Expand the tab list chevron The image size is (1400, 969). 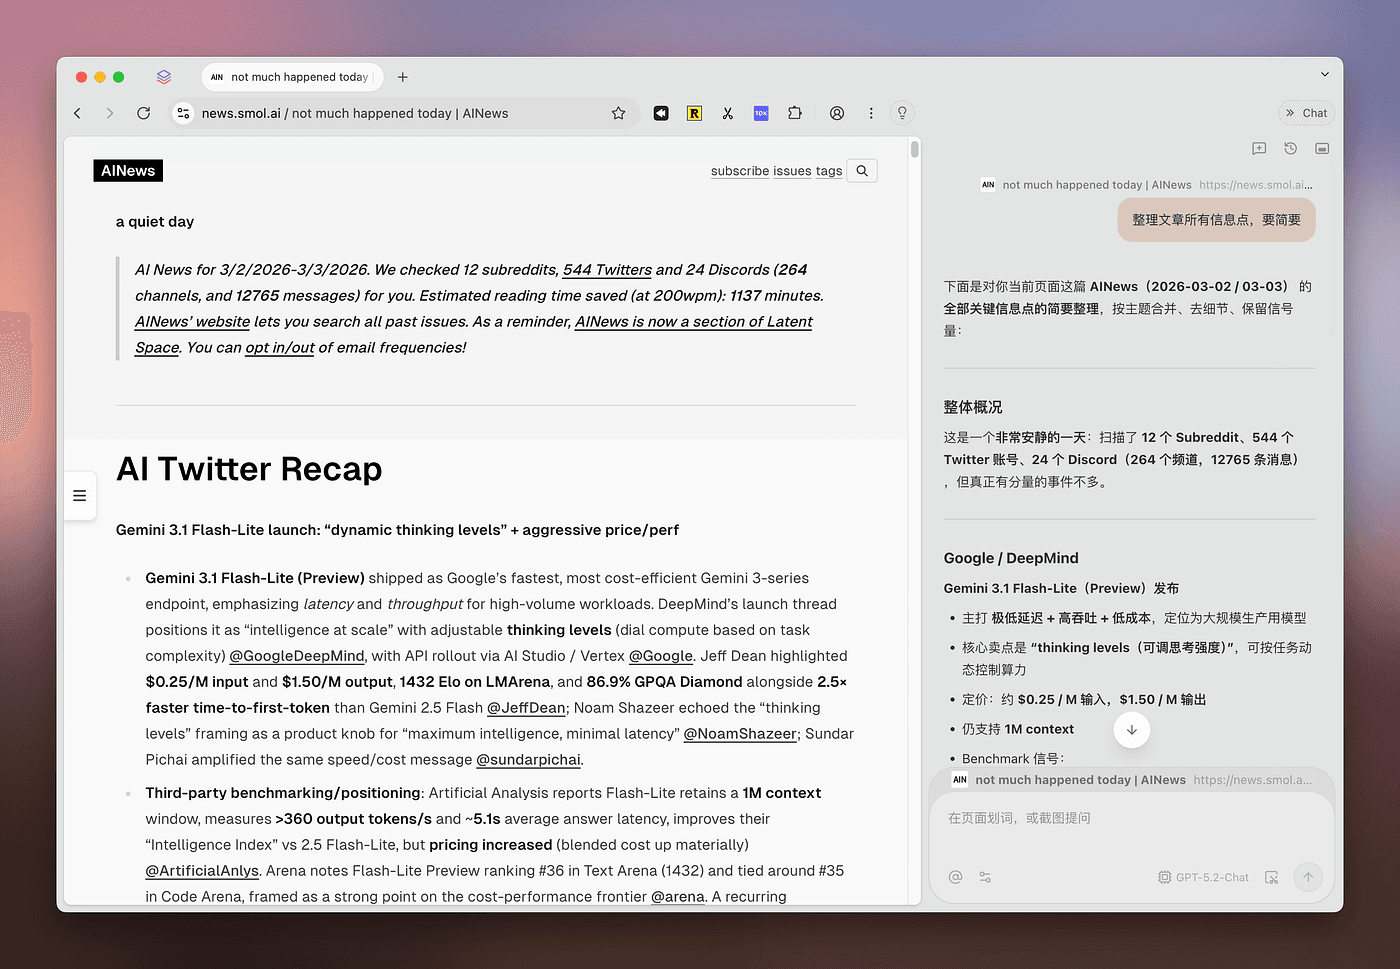pyautogui.click(x=1325, y=74)
